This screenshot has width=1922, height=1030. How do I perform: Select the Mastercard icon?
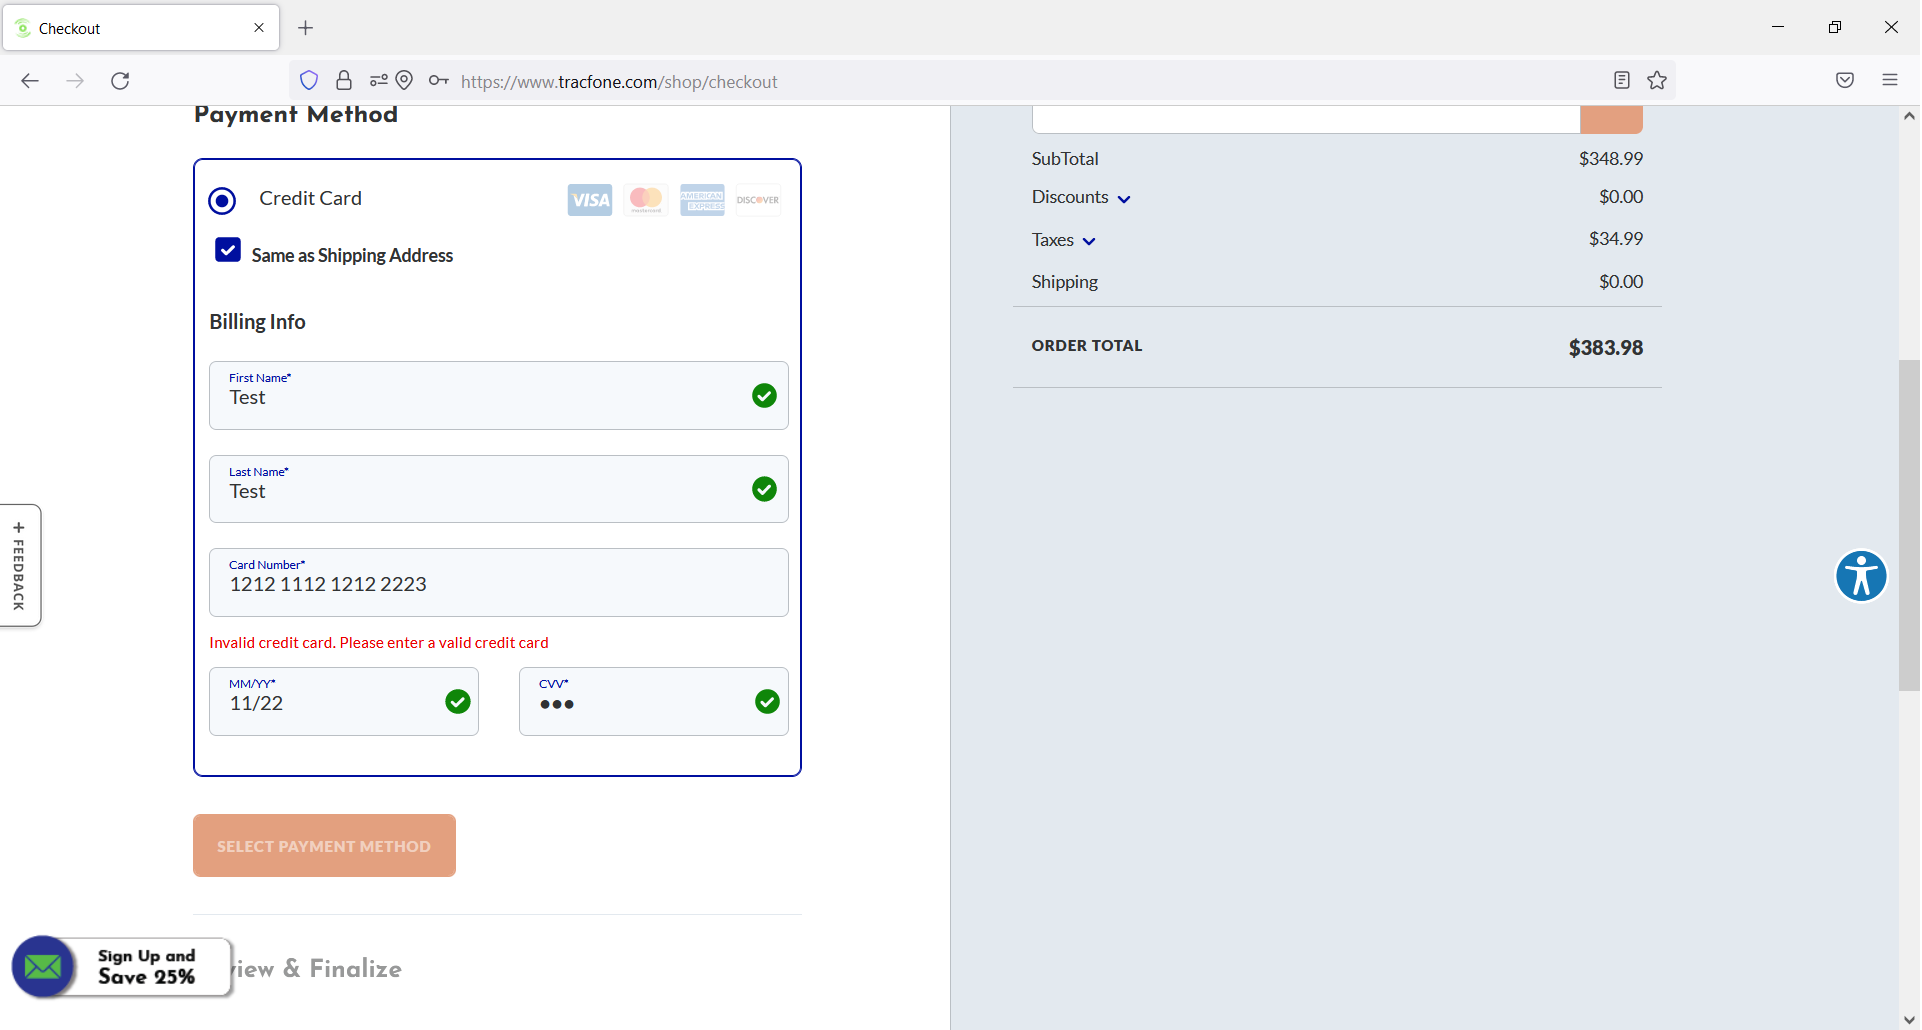pyautogui.click(x=645, y=199)
